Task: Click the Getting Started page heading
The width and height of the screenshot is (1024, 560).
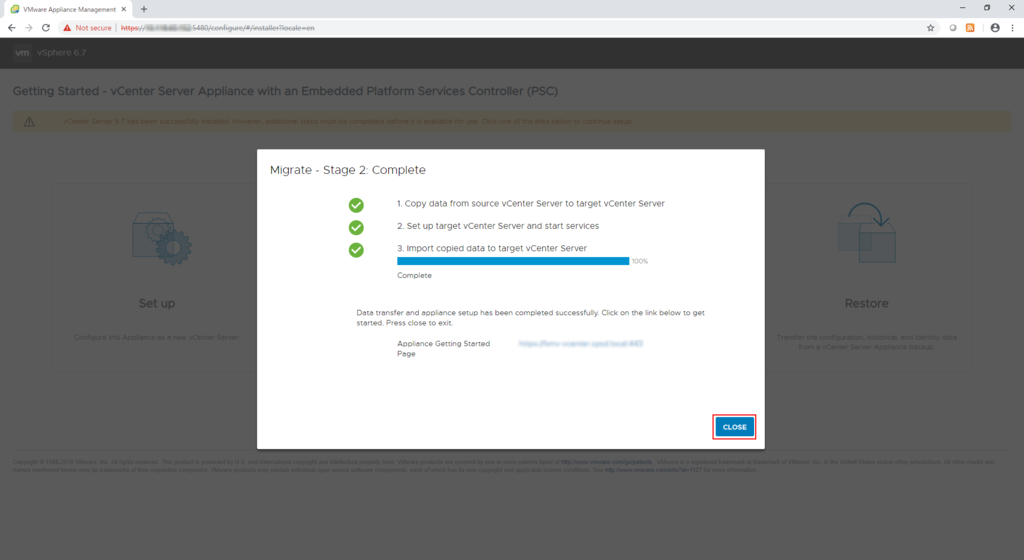Action: pos(285,91)
